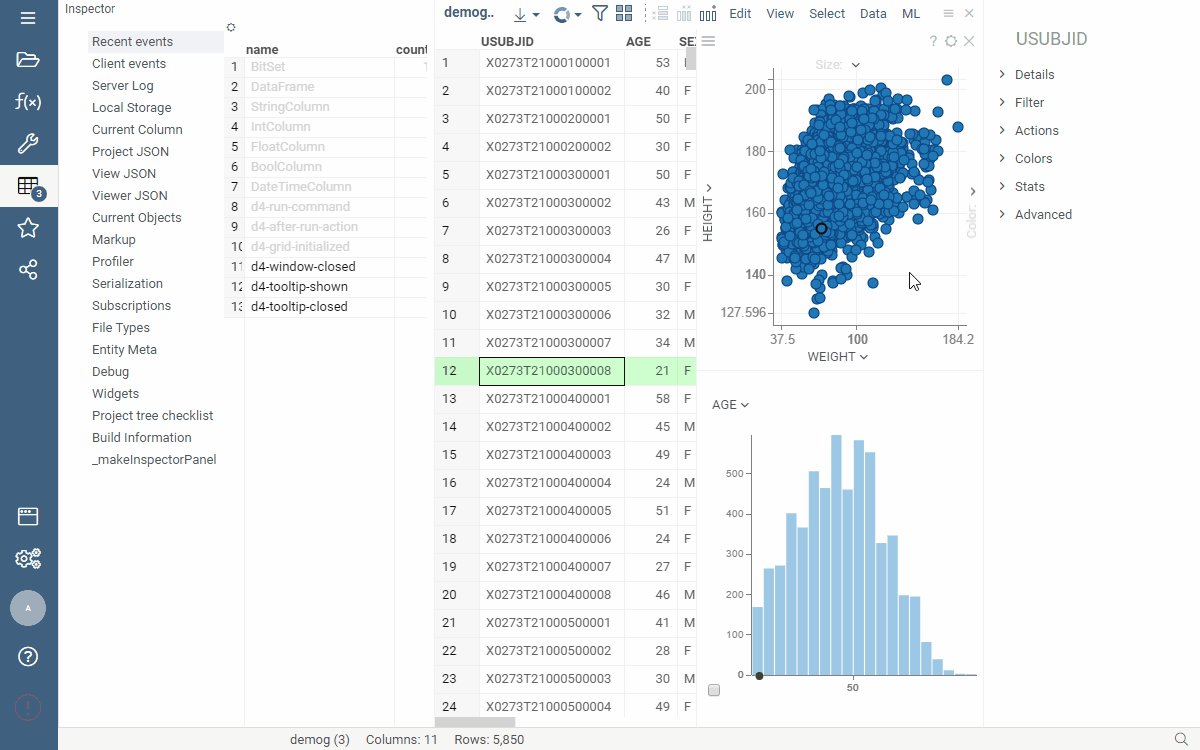Click the Help question mark in the sidebar
Viewport: 1200px width, 750px height.
[28, 657]
